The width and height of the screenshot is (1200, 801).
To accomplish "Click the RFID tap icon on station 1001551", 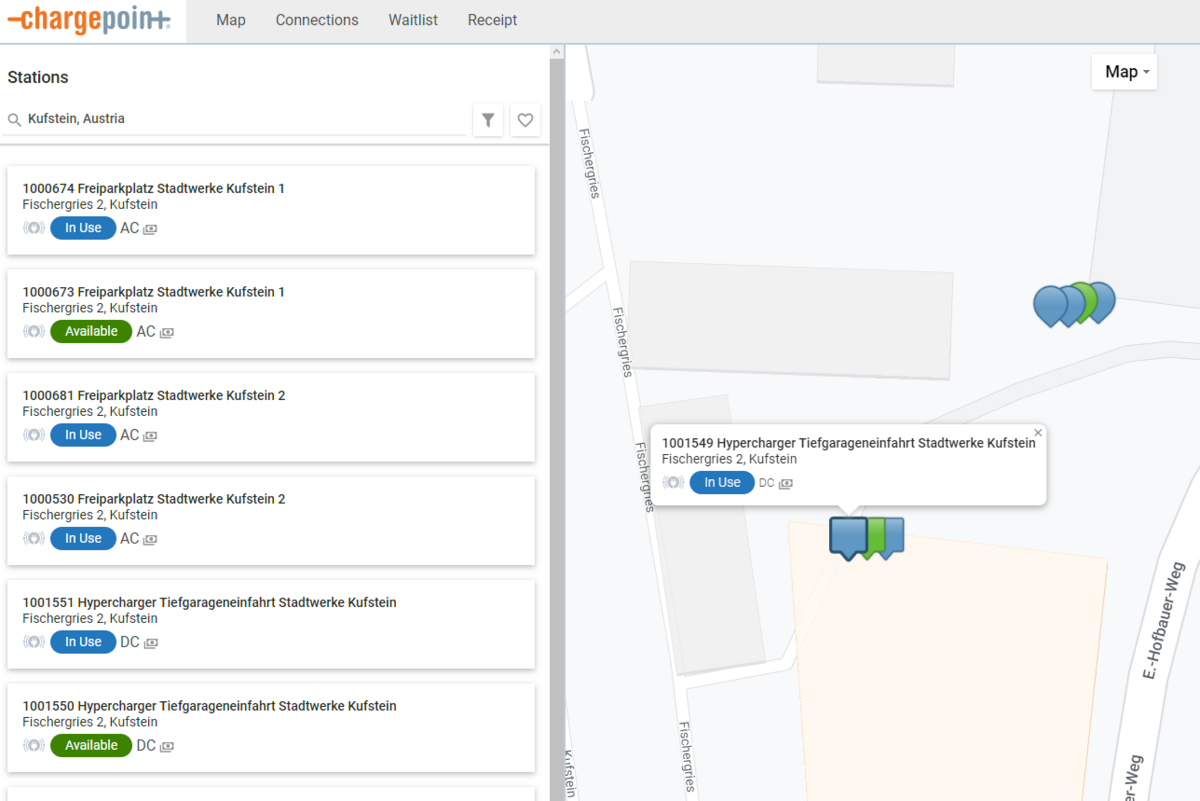I will (x=34, y=642).
